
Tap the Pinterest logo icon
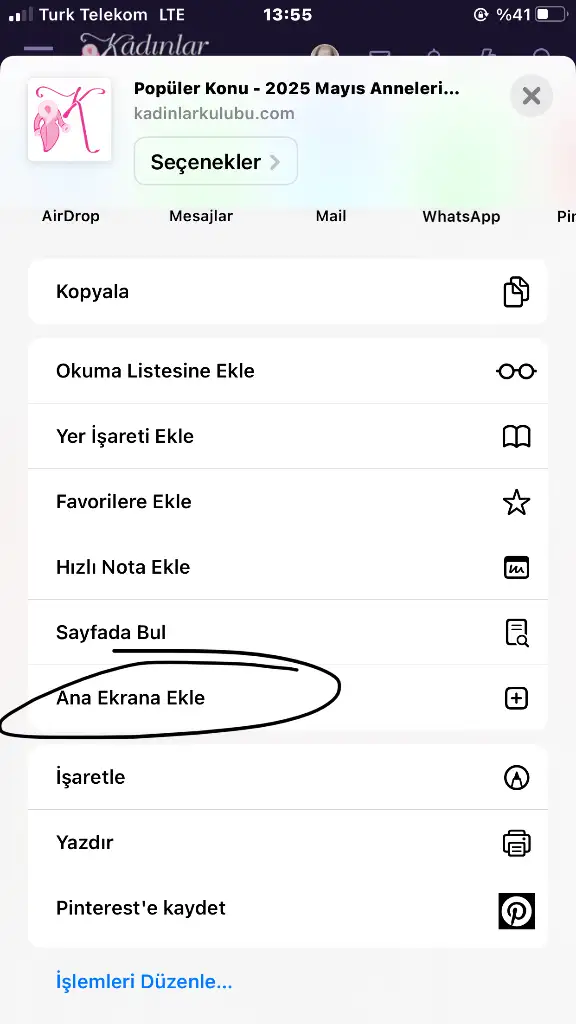(x=517, y=910)
